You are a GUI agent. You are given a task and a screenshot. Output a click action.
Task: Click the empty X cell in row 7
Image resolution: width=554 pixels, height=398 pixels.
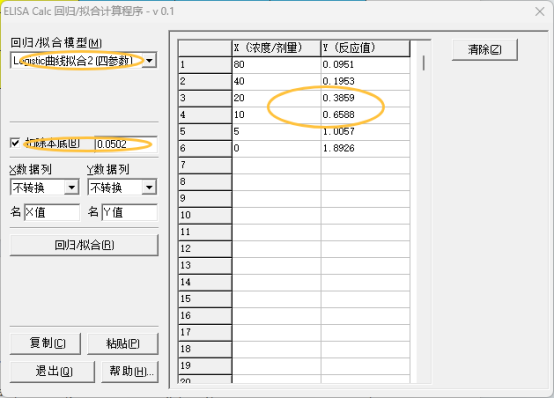pyautogui.click(x=276, y=165)
